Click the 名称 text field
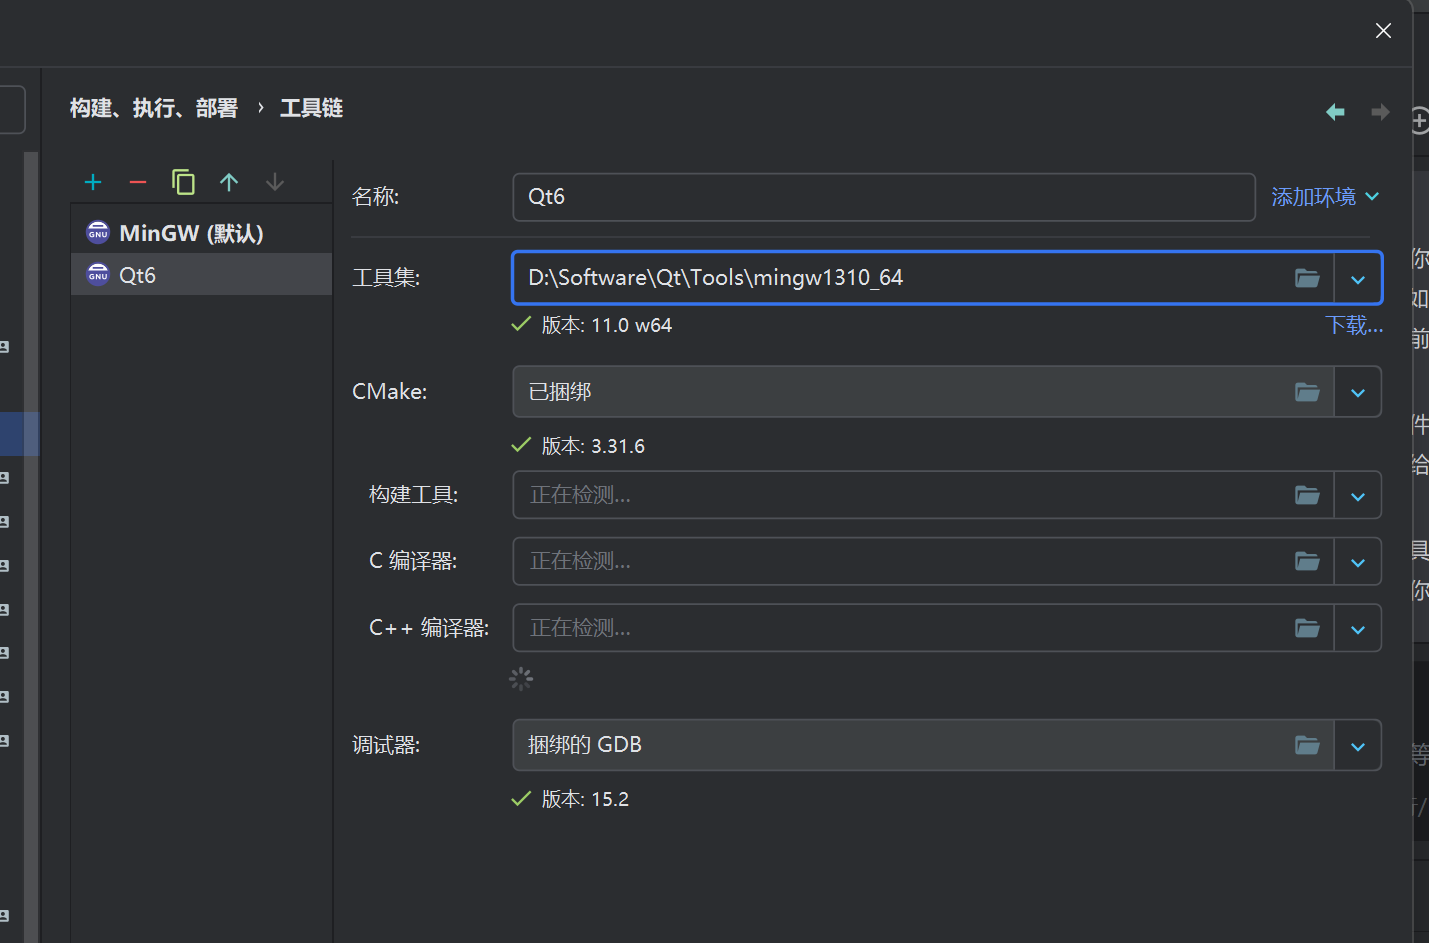The image size is (1429, 943). click(883, 197)
